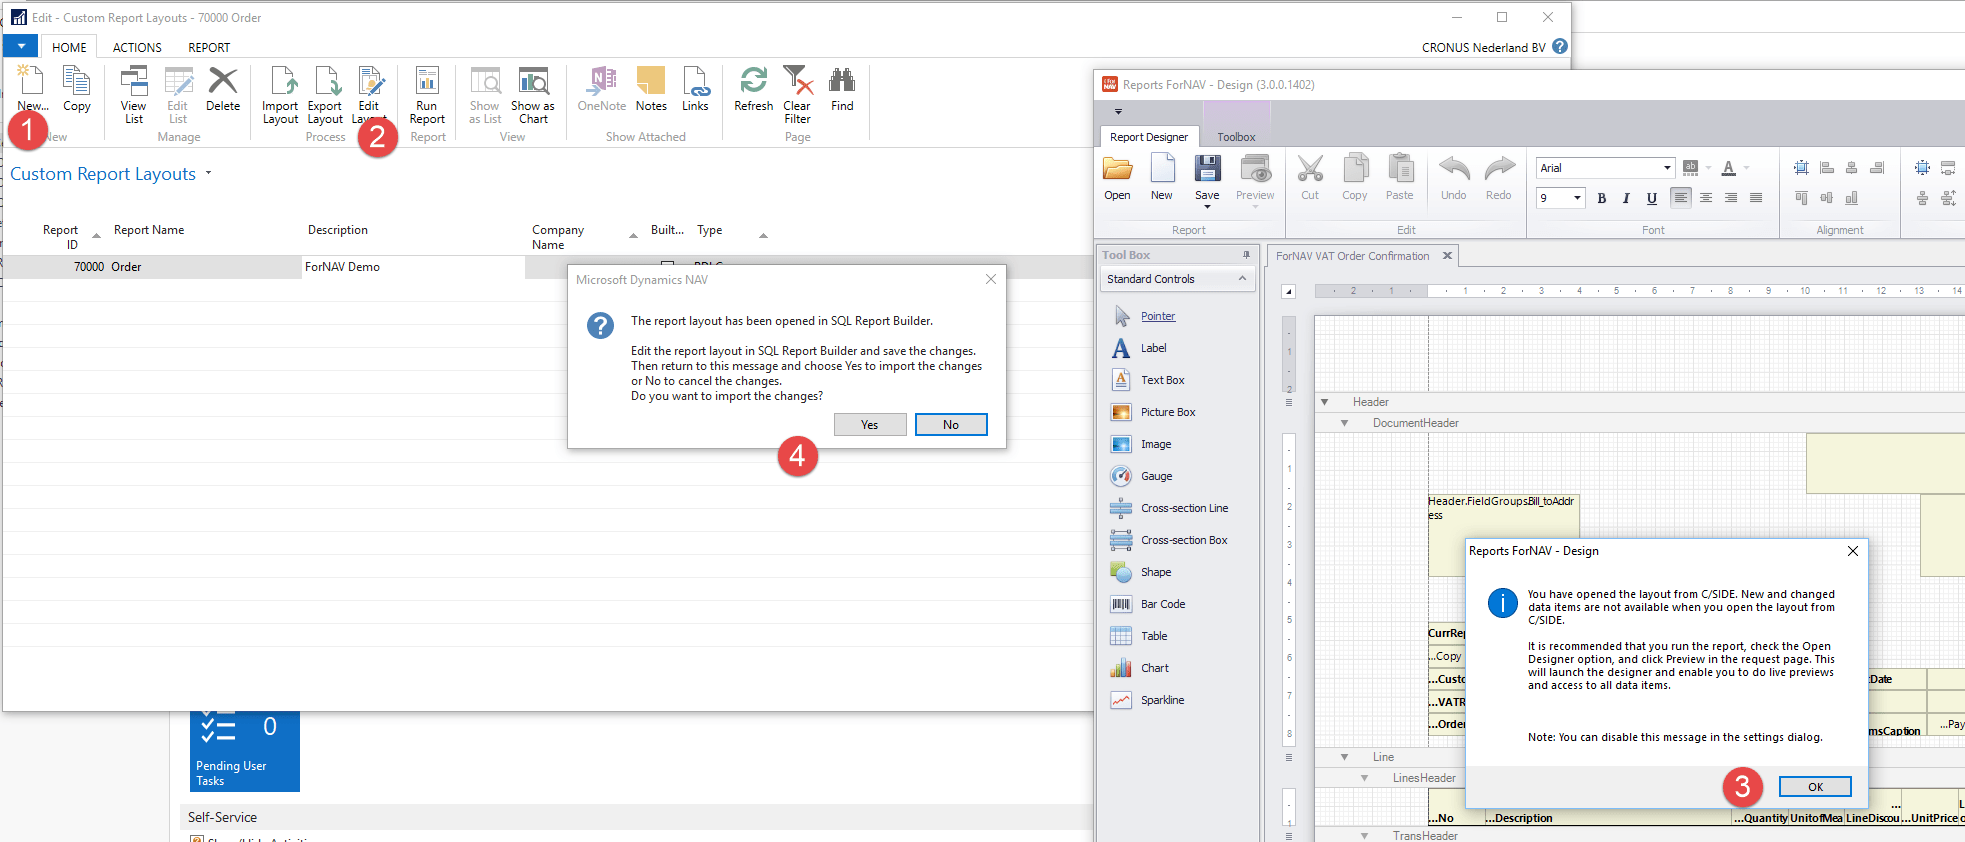Click OK in Reports ForNAV dialog
The image size is (1965, 842).
(1815, 787)
